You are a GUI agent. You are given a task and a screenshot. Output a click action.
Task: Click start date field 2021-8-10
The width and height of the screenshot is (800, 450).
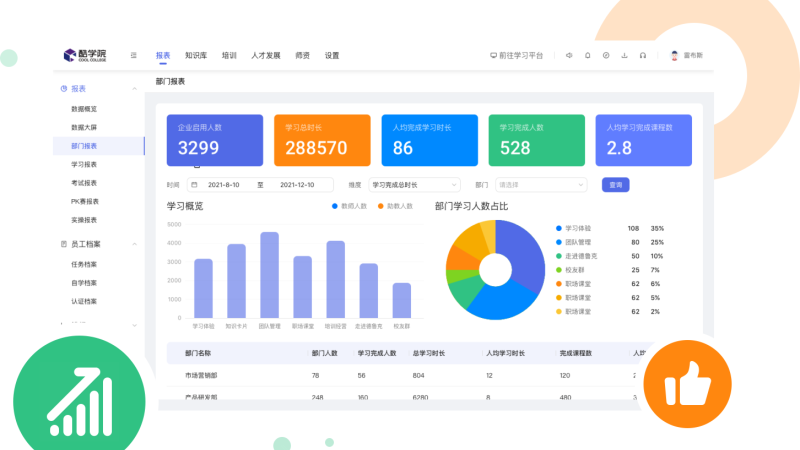pyautogui.click(x=223, y=185)
